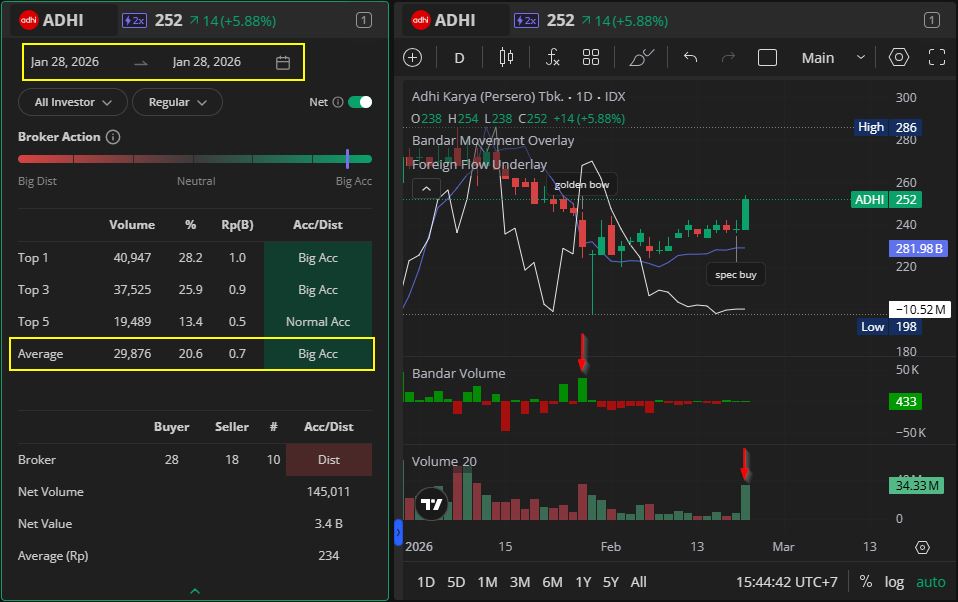Collapse the broker summary panel chevron
Image resolution: width=958 pixels, height=602 pixels.
tap(195, 591)
